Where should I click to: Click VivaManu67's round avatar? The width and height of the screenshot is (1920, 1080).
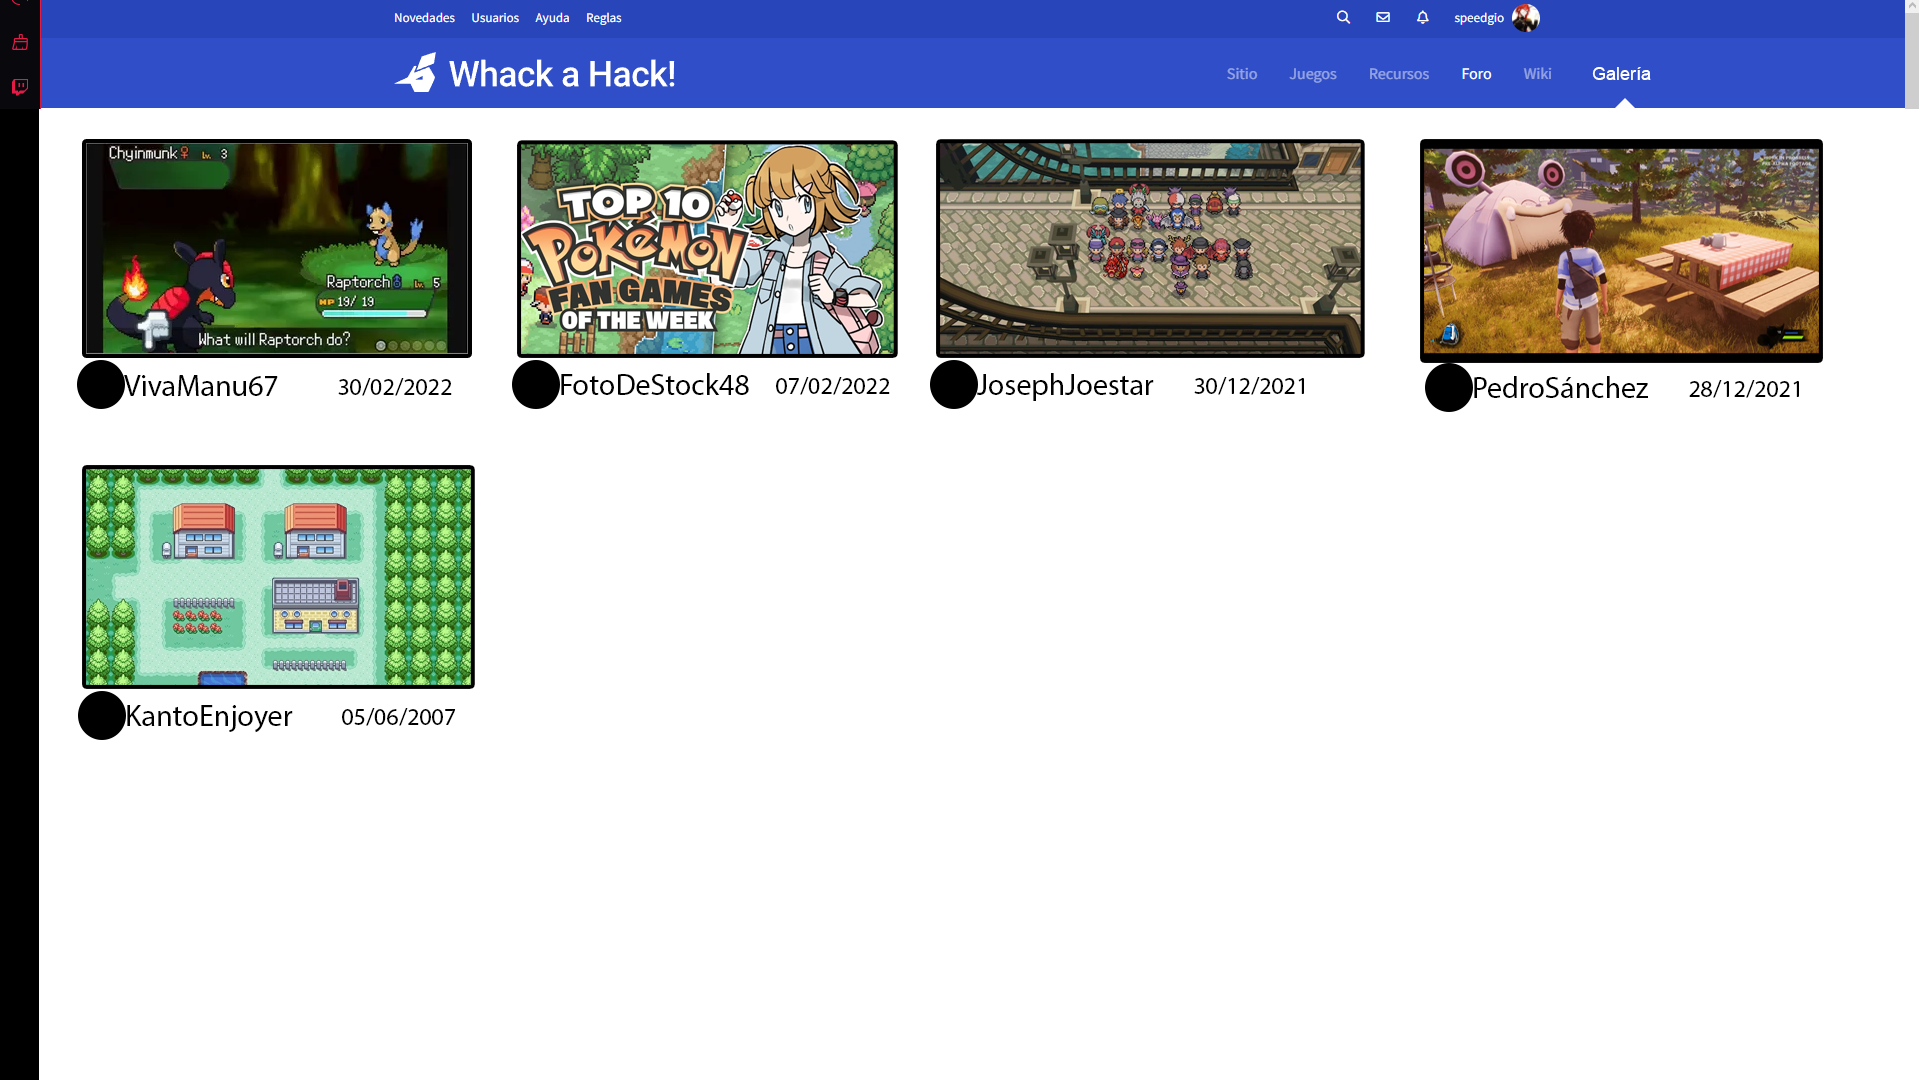pos(101,385)
